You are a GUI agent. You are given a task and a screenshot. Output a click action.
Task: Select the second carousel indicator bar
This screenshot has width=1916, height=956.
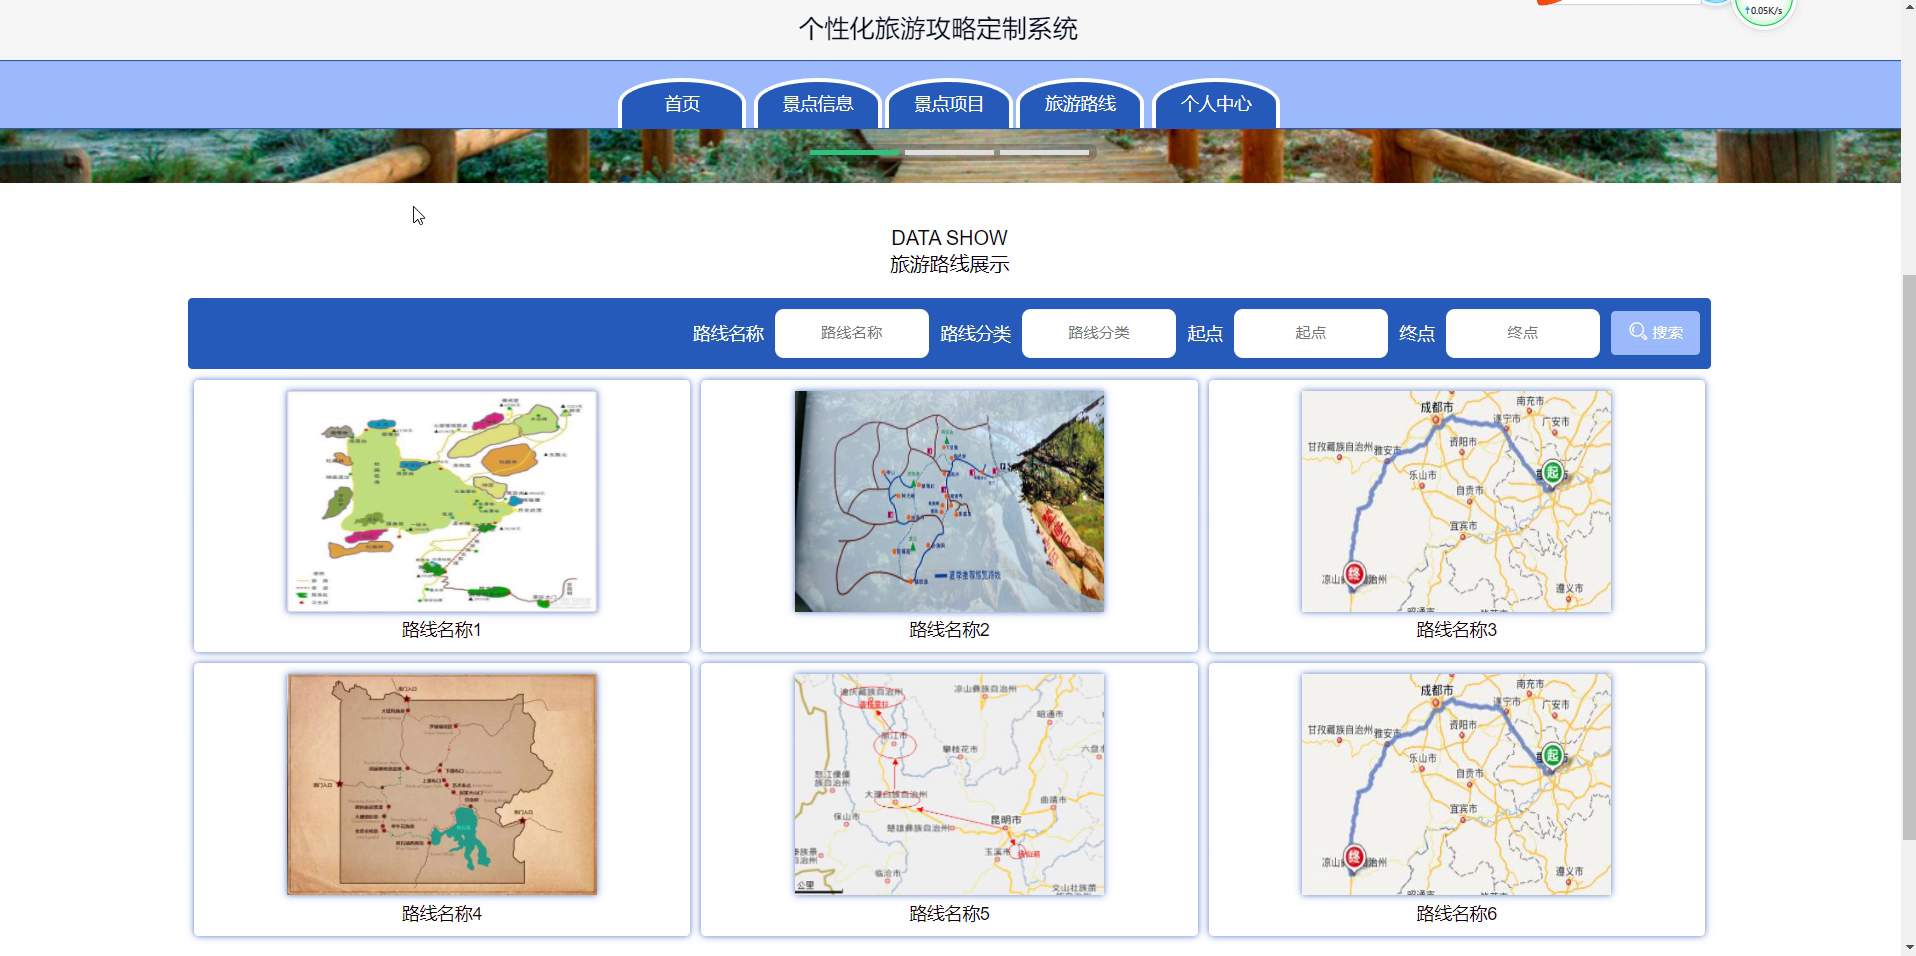(949, 152)
